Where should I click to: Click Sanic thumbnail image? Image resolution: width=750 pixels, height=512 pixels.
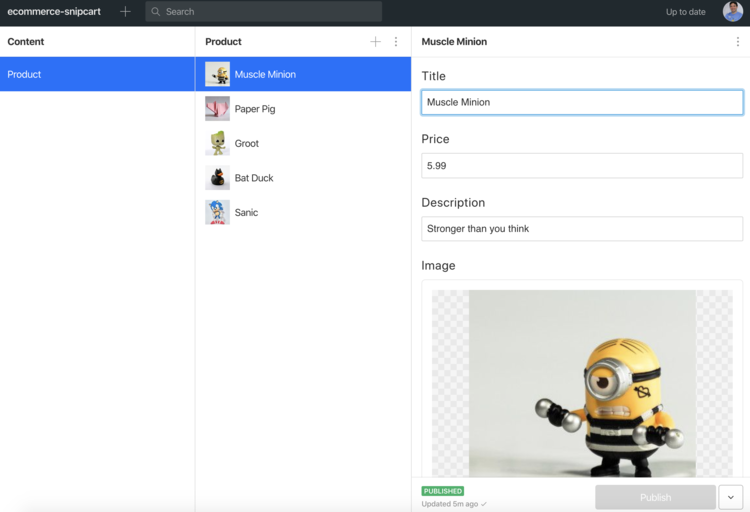[x=217, y=212]
